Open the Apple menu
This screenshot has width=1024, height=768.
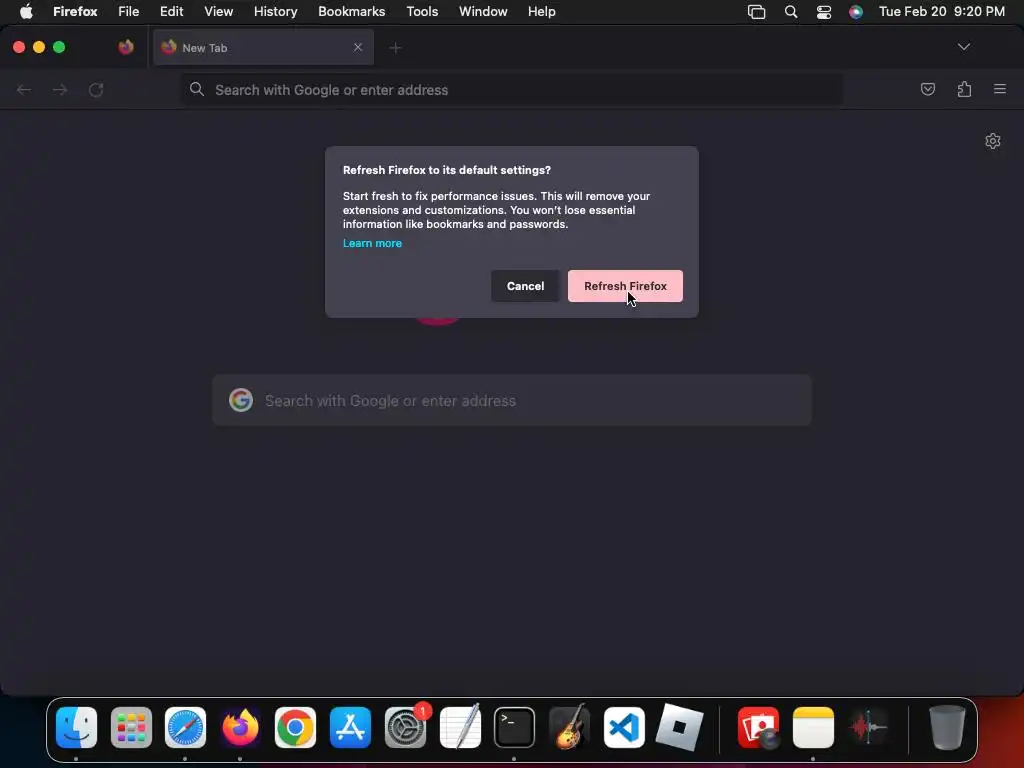coord(26,12)
